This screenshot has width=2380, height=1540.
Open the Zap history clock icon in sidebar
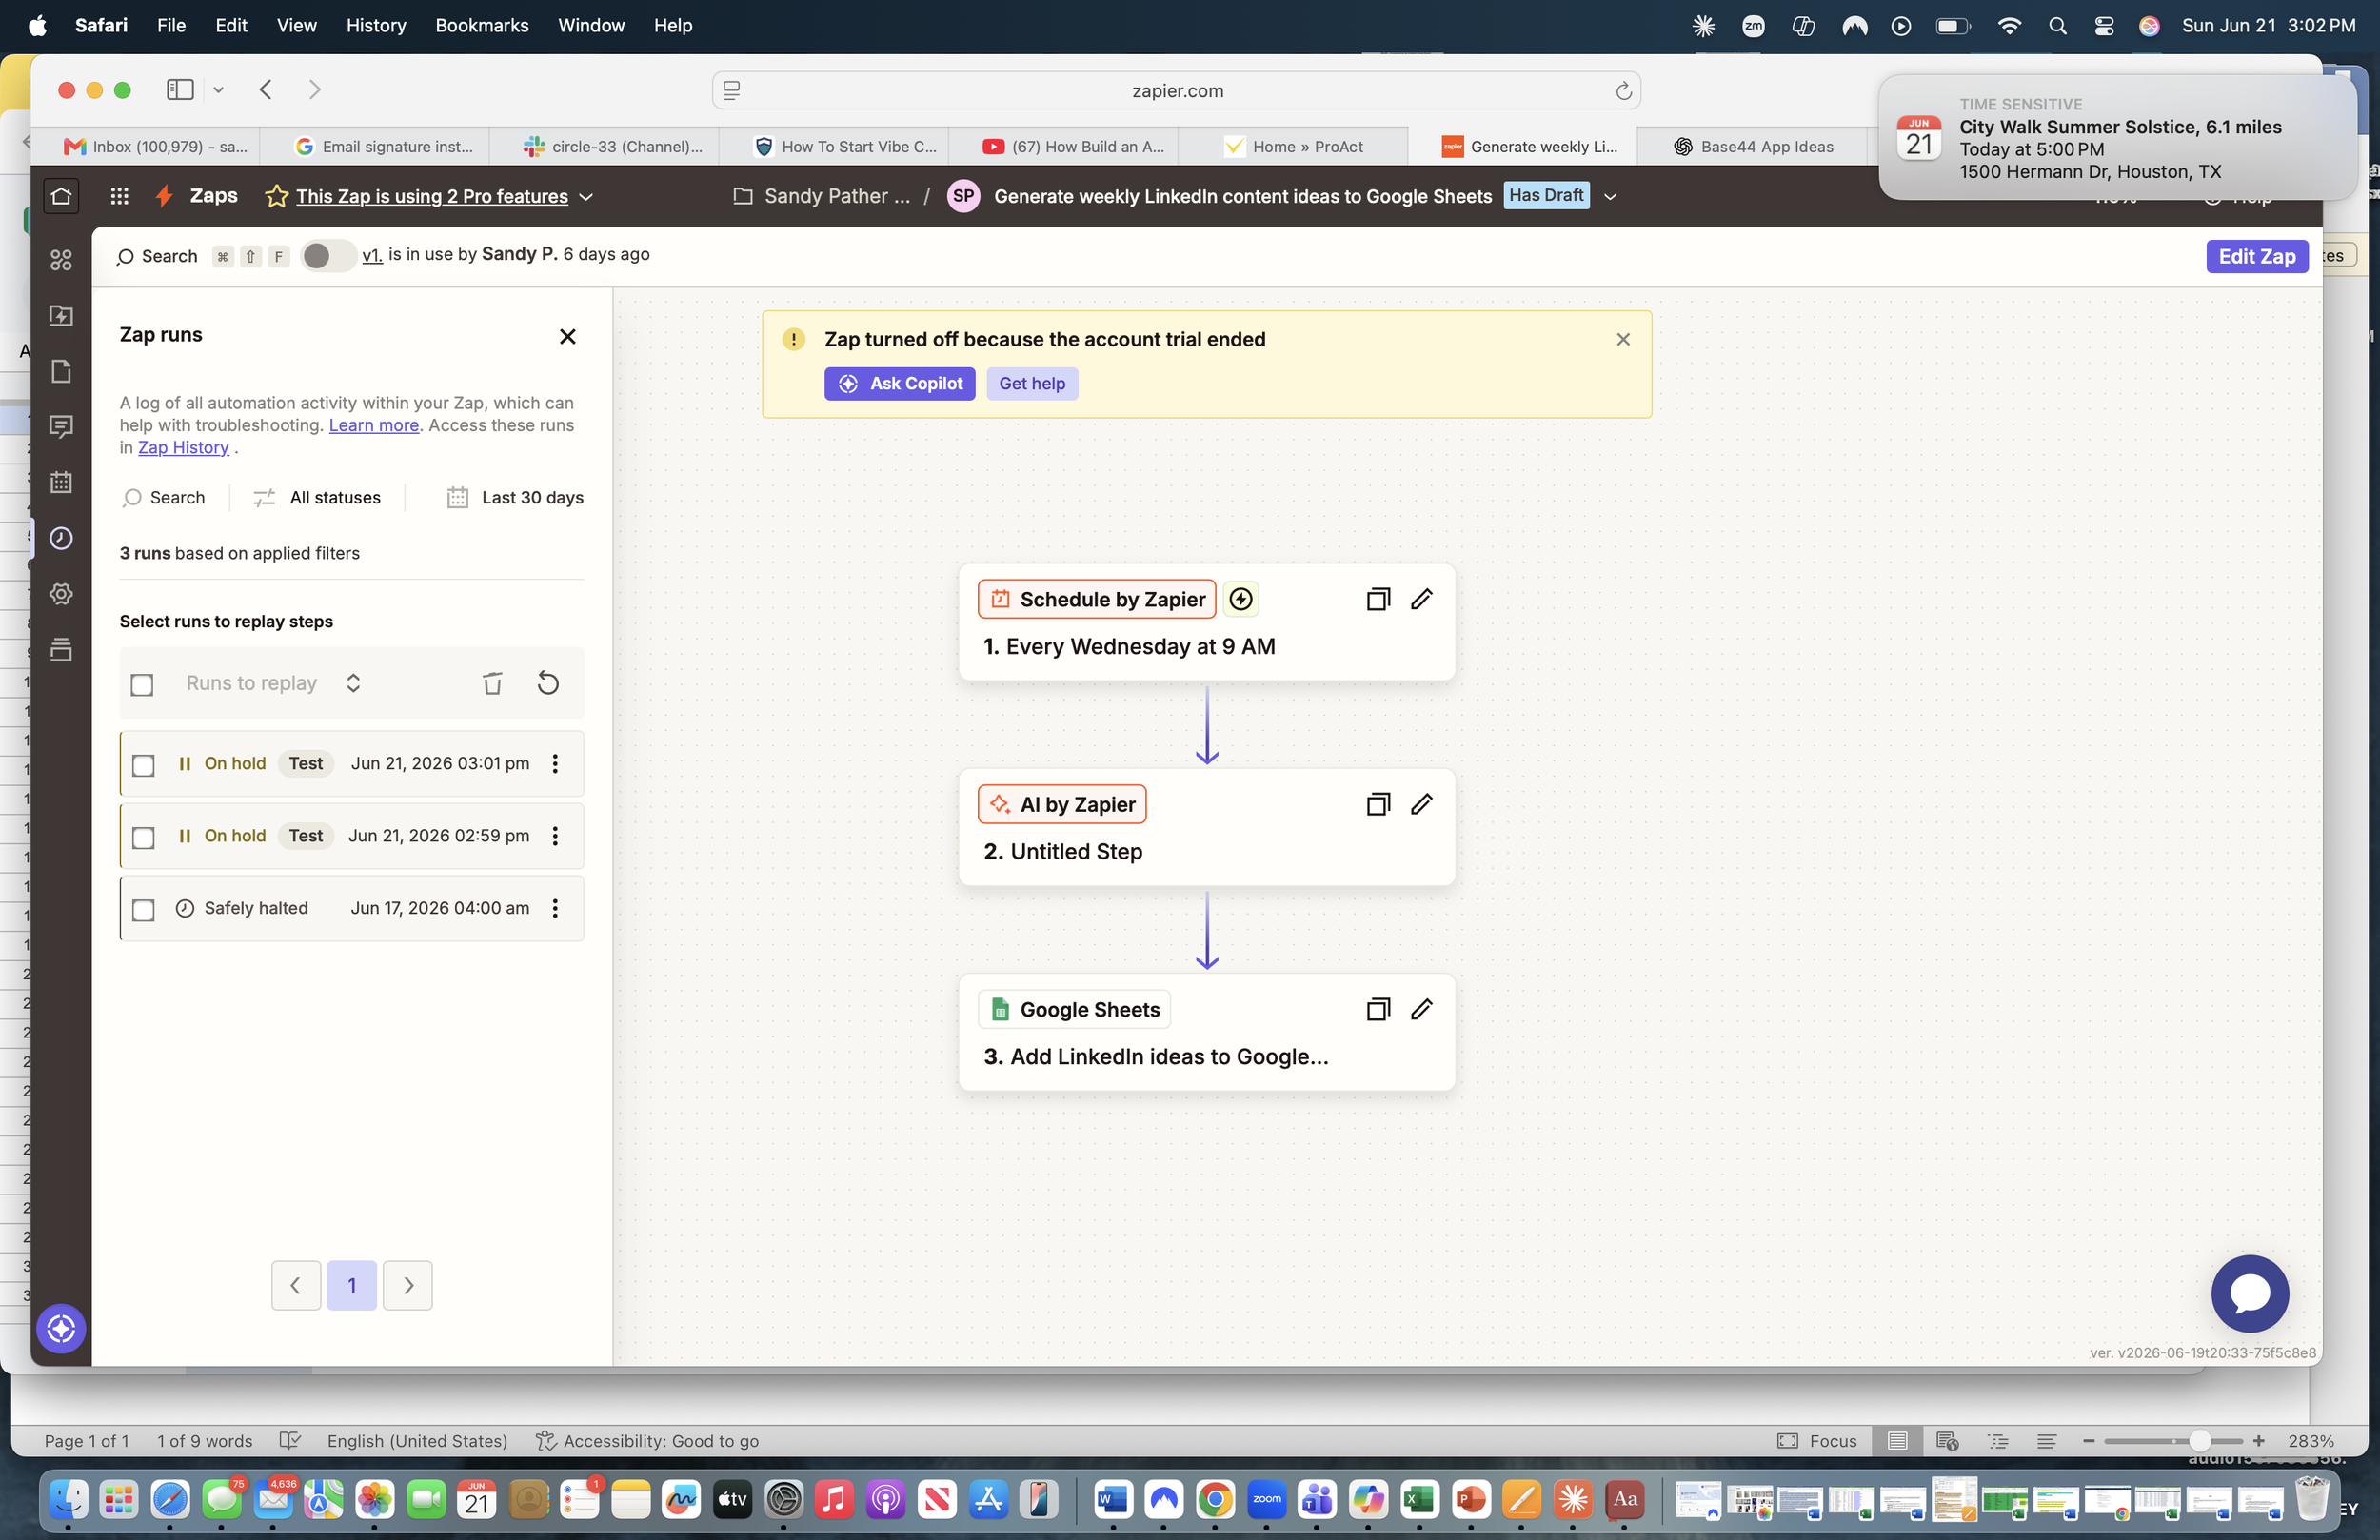61,538
